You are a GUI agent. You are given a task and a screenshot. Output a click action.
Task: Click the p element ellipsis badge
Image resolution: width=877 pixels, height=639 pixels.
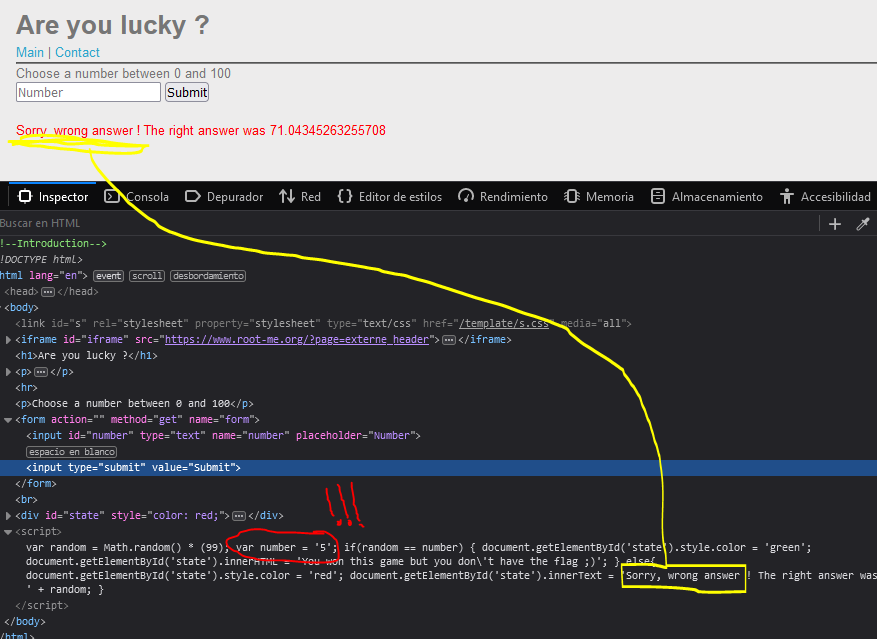tap(41, 372)
